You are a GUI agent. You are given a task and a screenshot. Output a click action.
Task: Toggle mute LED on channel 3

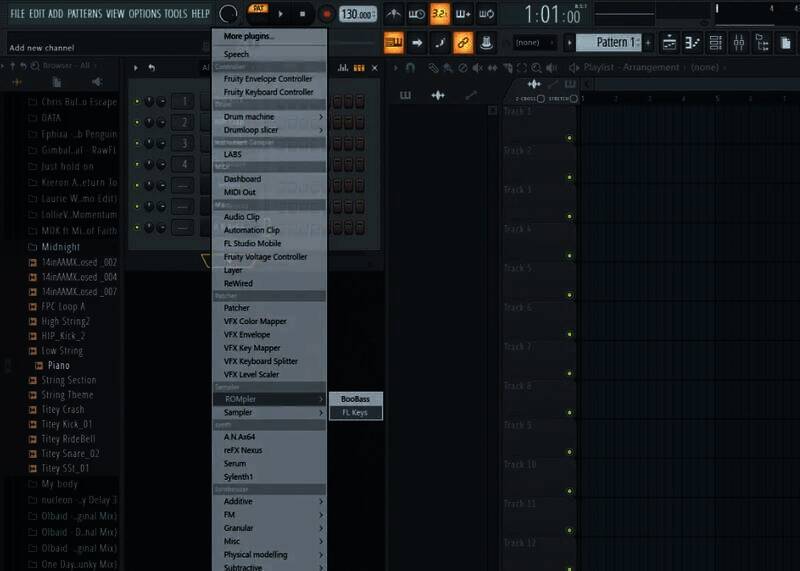137,143
